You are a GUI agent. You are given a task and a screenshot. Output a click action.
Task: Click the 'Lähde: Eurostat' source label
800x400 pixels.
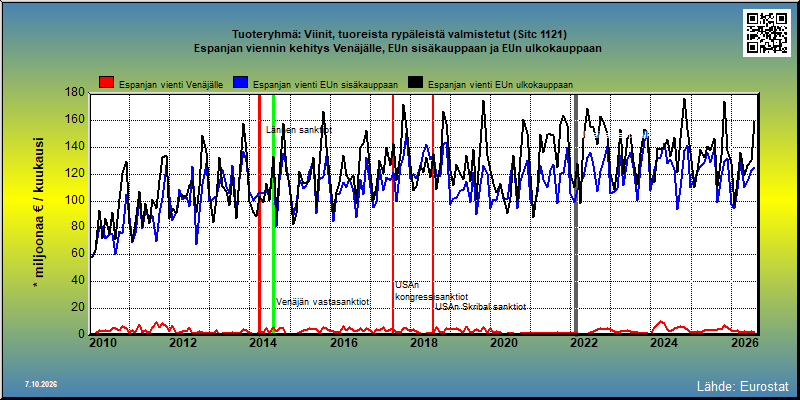point(742,385)
